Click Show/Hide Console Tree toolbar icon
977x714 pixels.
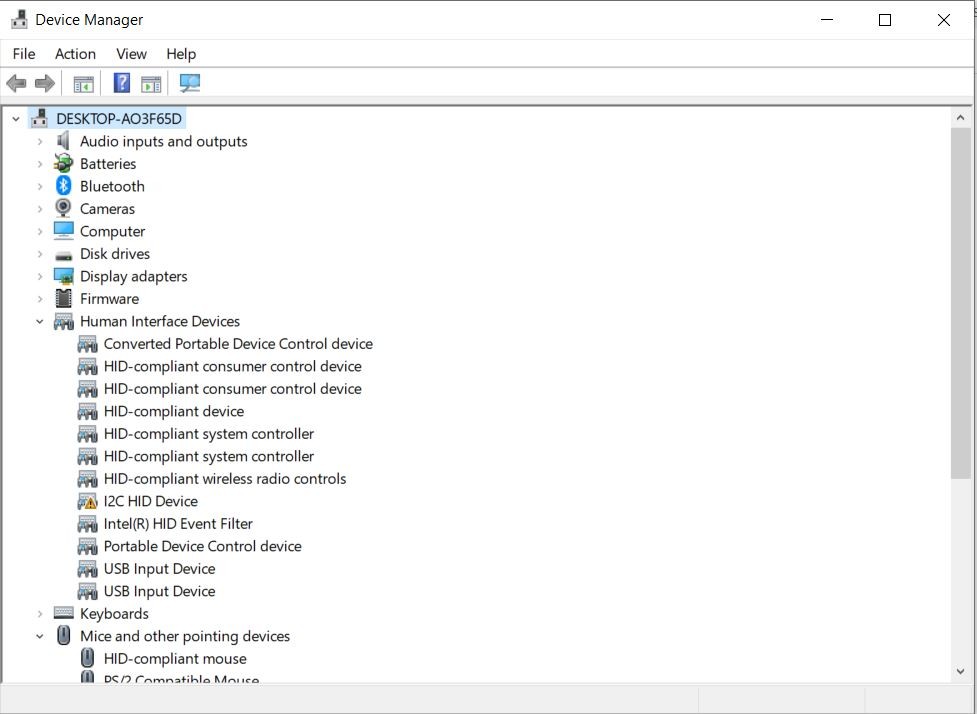coord(83,83)
